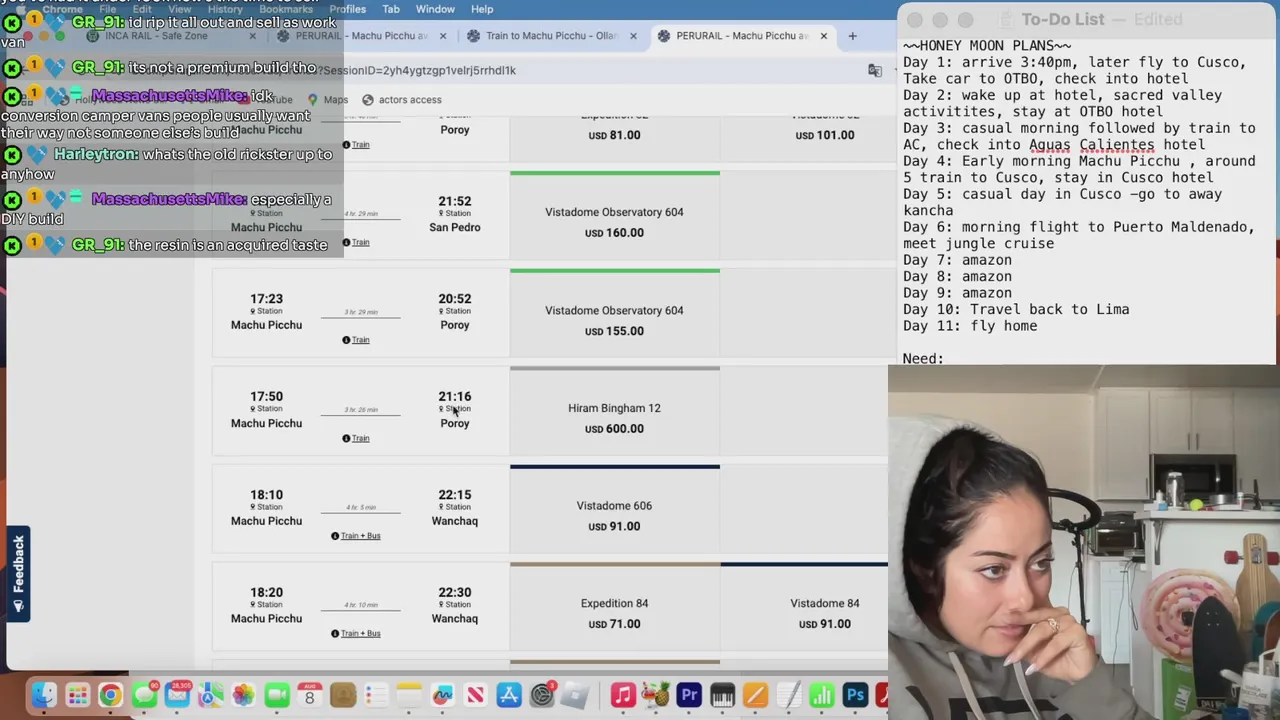Open the actors access bookmark

point(402,100)
